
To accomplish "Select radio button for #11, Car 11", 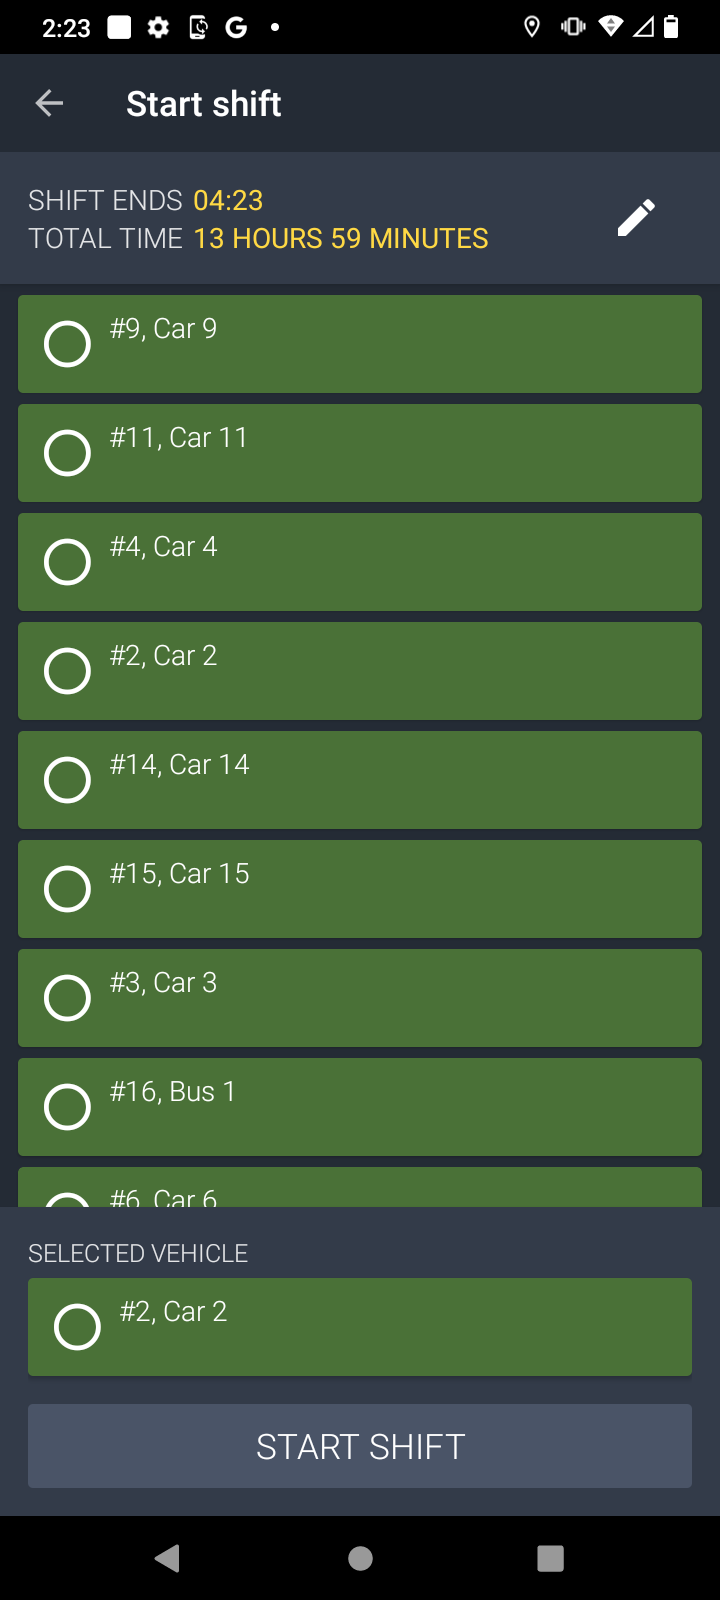I will 68,453.
